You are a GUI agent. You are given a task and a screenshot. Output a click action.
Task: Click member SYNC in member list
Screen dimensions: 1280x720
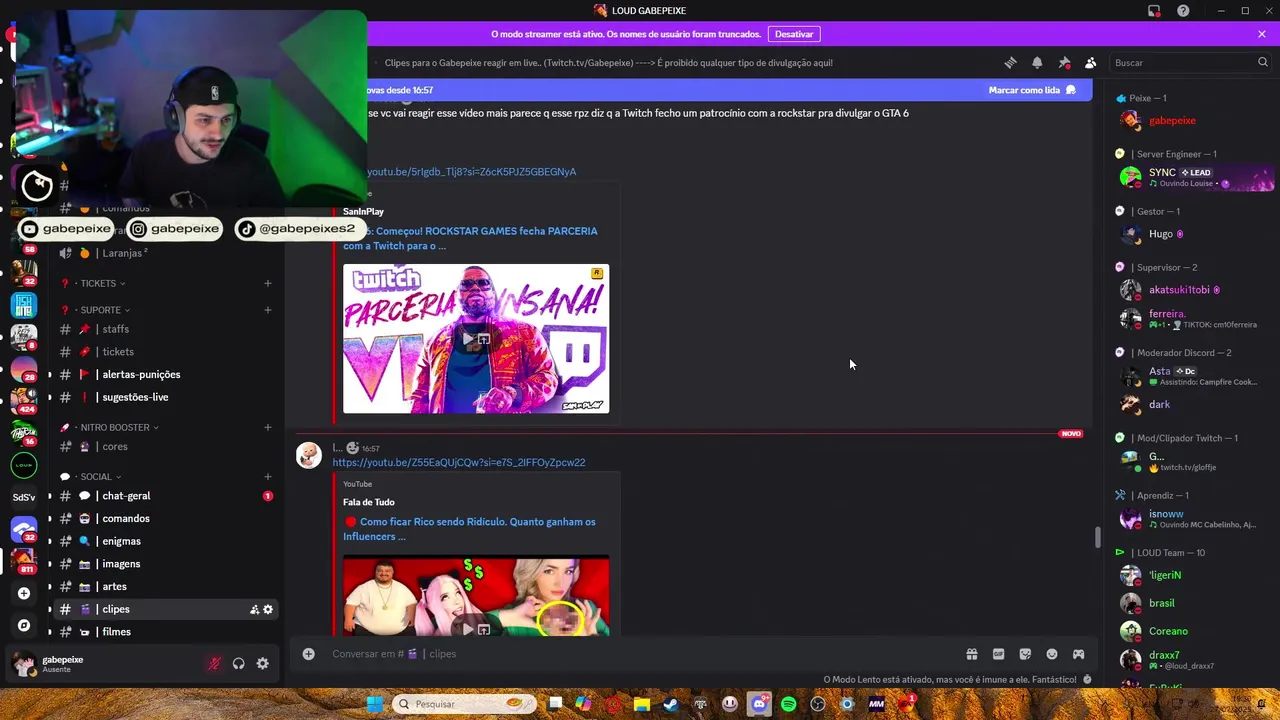pos(1195,177)
